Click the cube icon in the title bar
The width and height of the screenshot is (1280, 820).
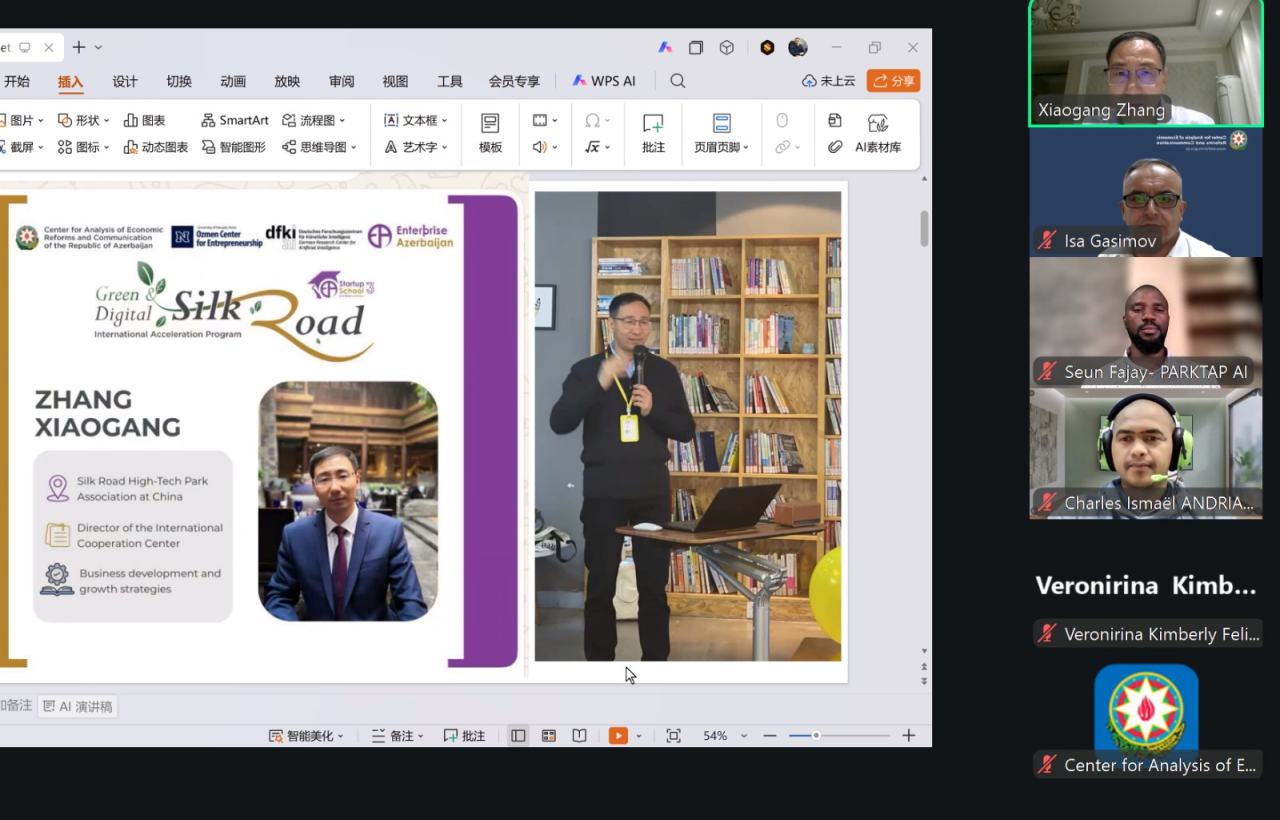click(x=727, y=47)
